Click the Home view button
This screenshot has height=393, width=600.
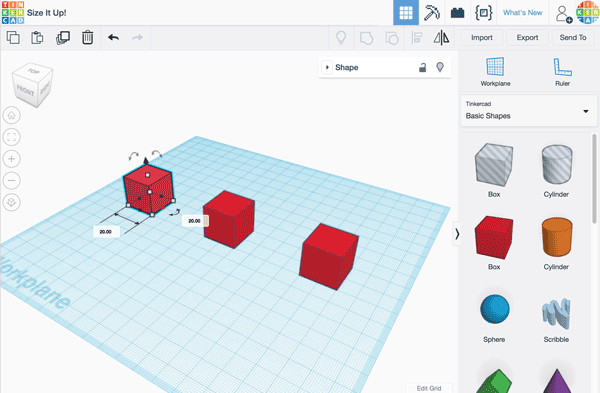11,115
